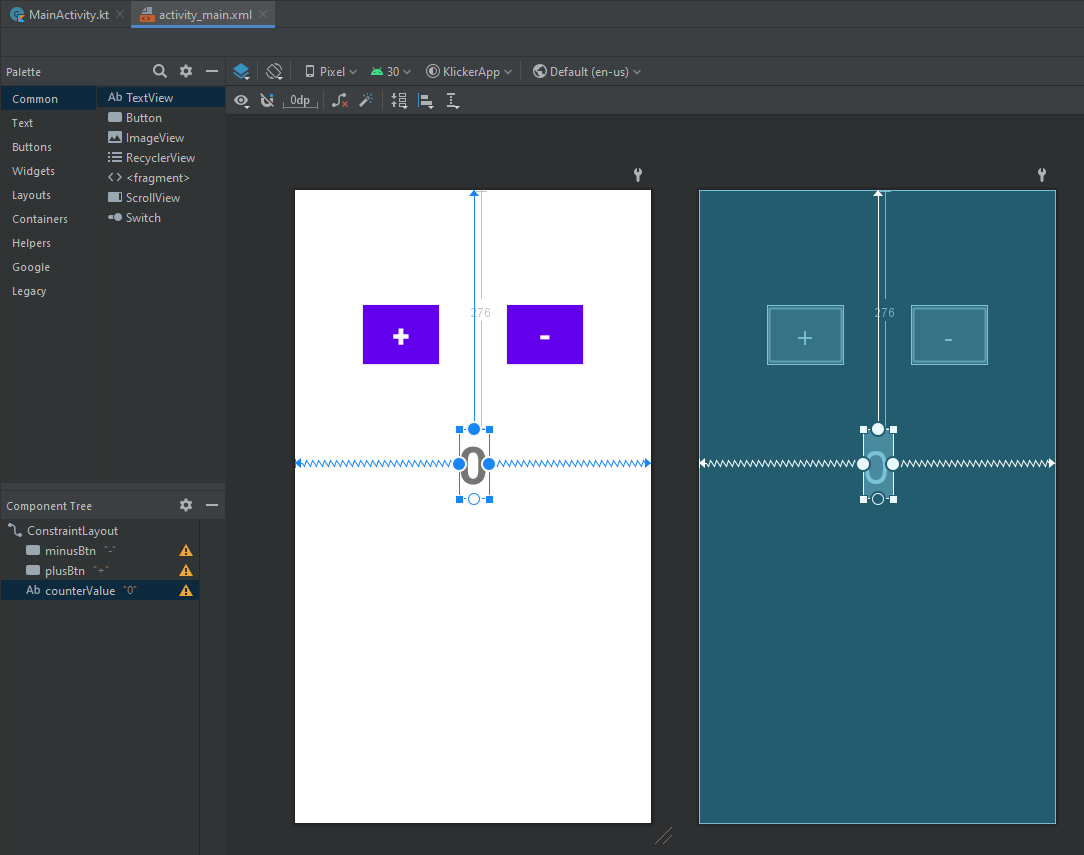Close the MainActivity.kt tab

pyautogui.click(x=120, y=15)
